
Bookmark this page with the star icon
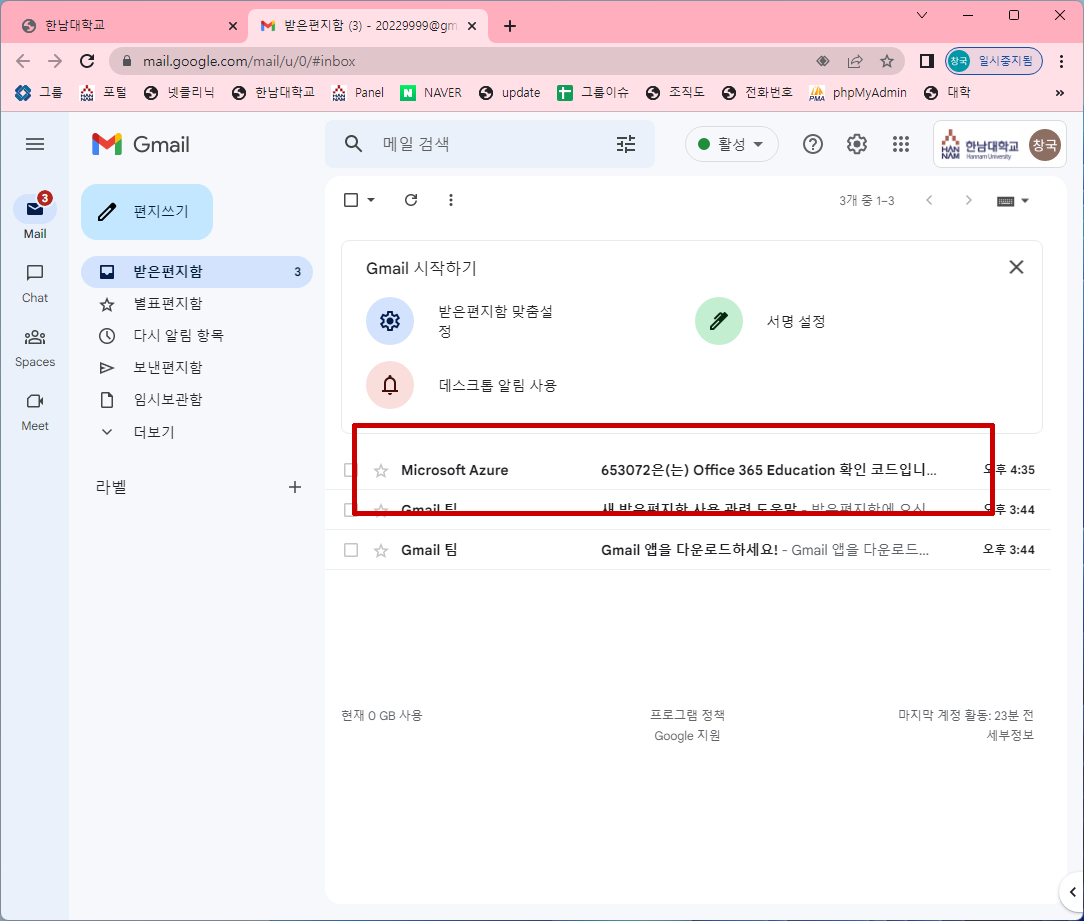pyautogui.click(x=887, y=61)
